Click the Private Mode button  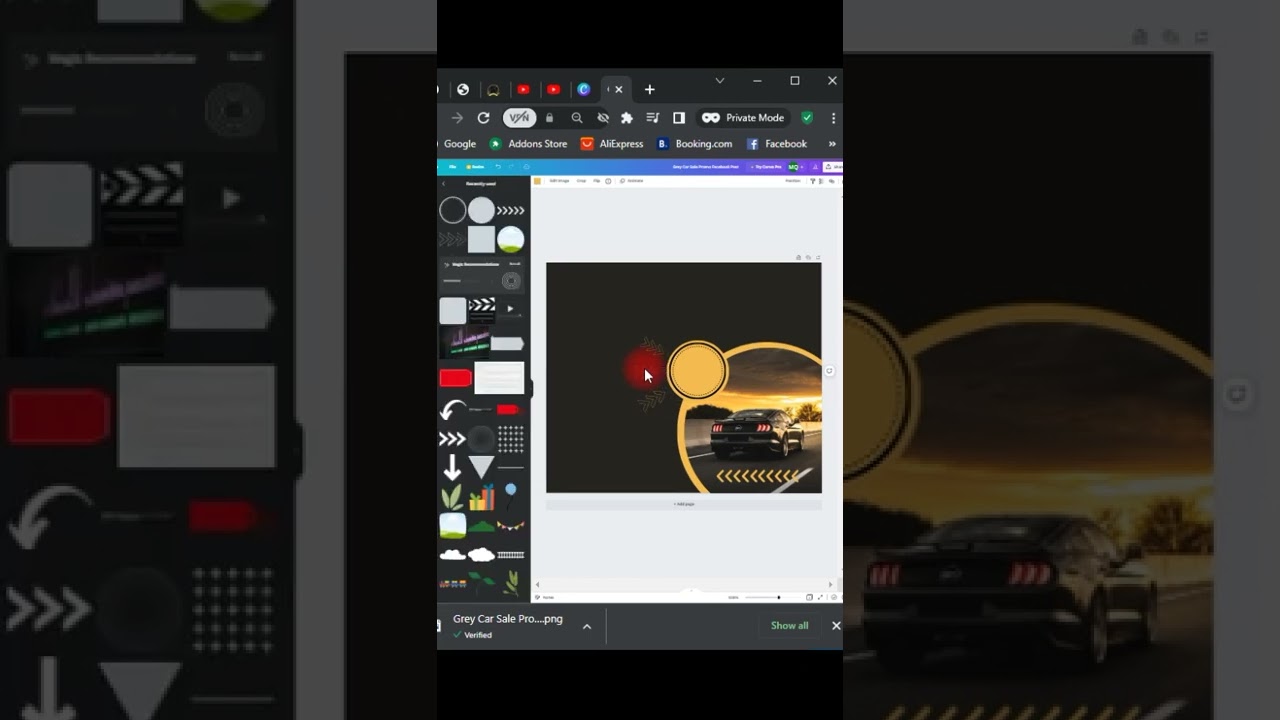point(743,118)
